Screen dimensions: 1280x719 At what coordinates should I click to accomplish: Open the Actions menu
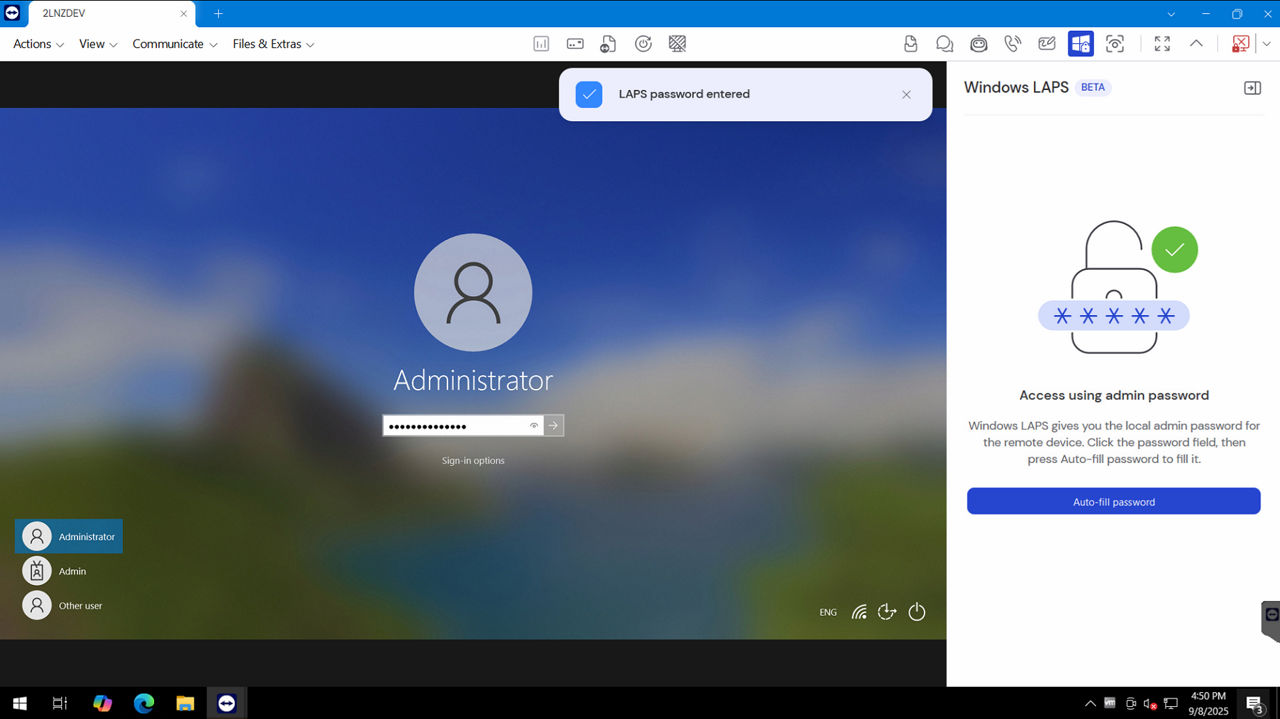(x=32, y=44)
